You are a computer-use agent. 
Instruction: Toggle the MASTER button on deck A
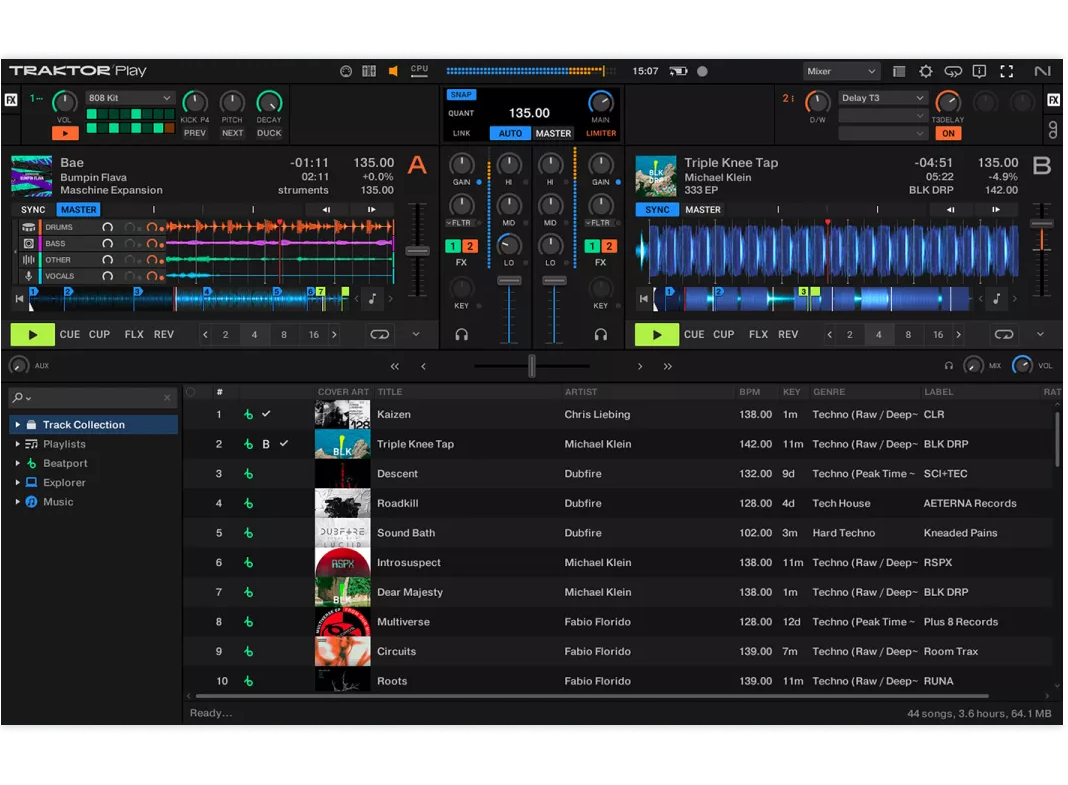78,209
